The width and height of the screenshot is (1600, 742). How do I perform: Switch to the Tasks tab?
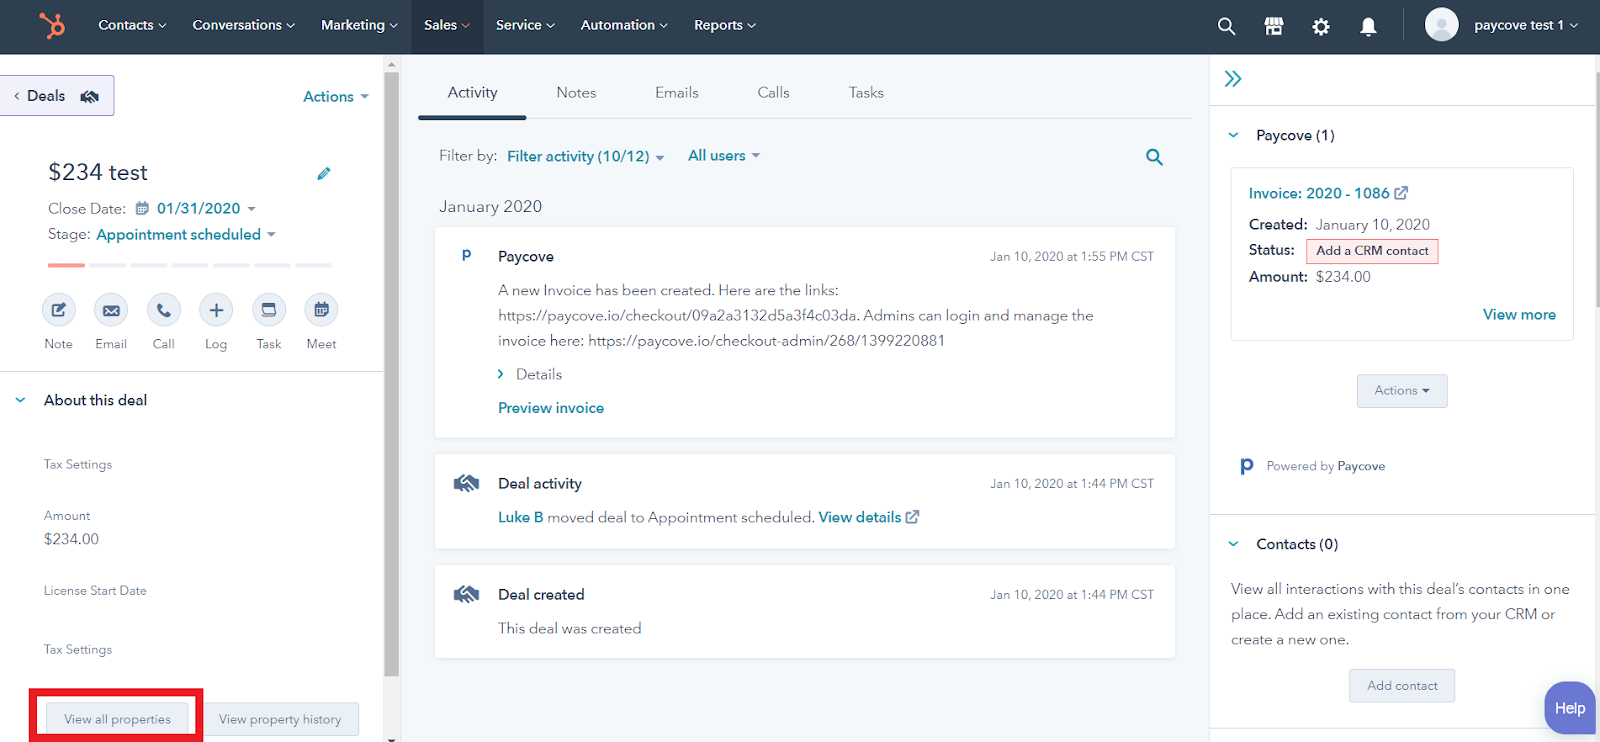coord(866,93)
